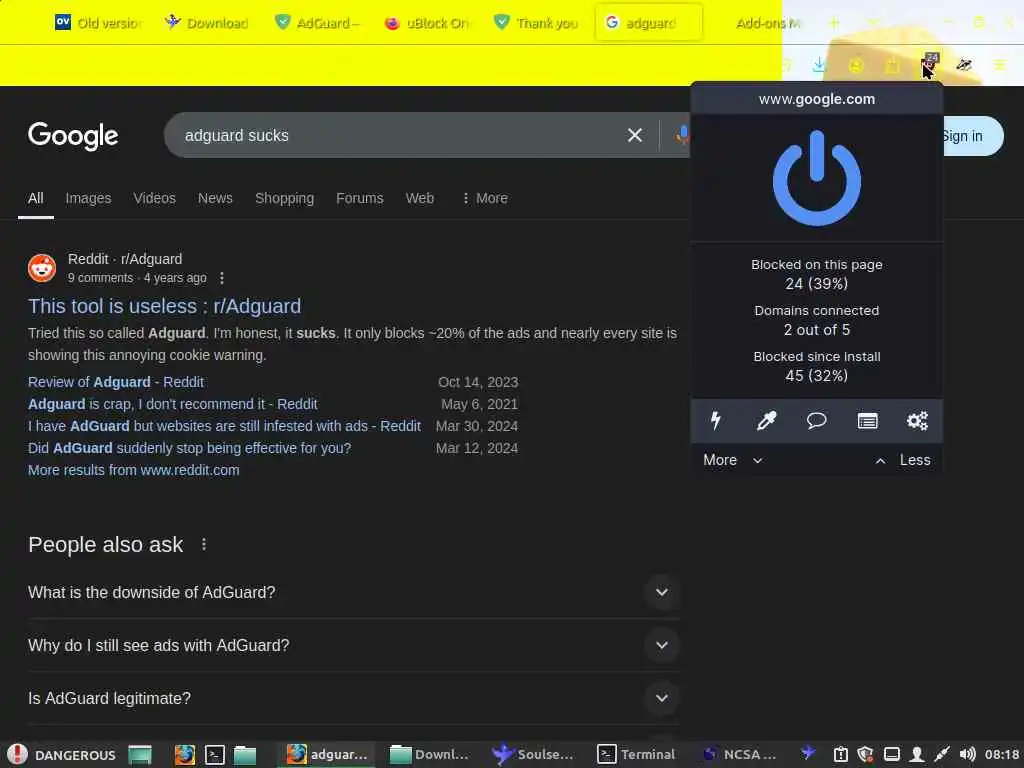The height and width of the screenshot is (768, 1024).
Task: Switch to the 'uBlock Origin' browser tab
Action: pos(428,23)
